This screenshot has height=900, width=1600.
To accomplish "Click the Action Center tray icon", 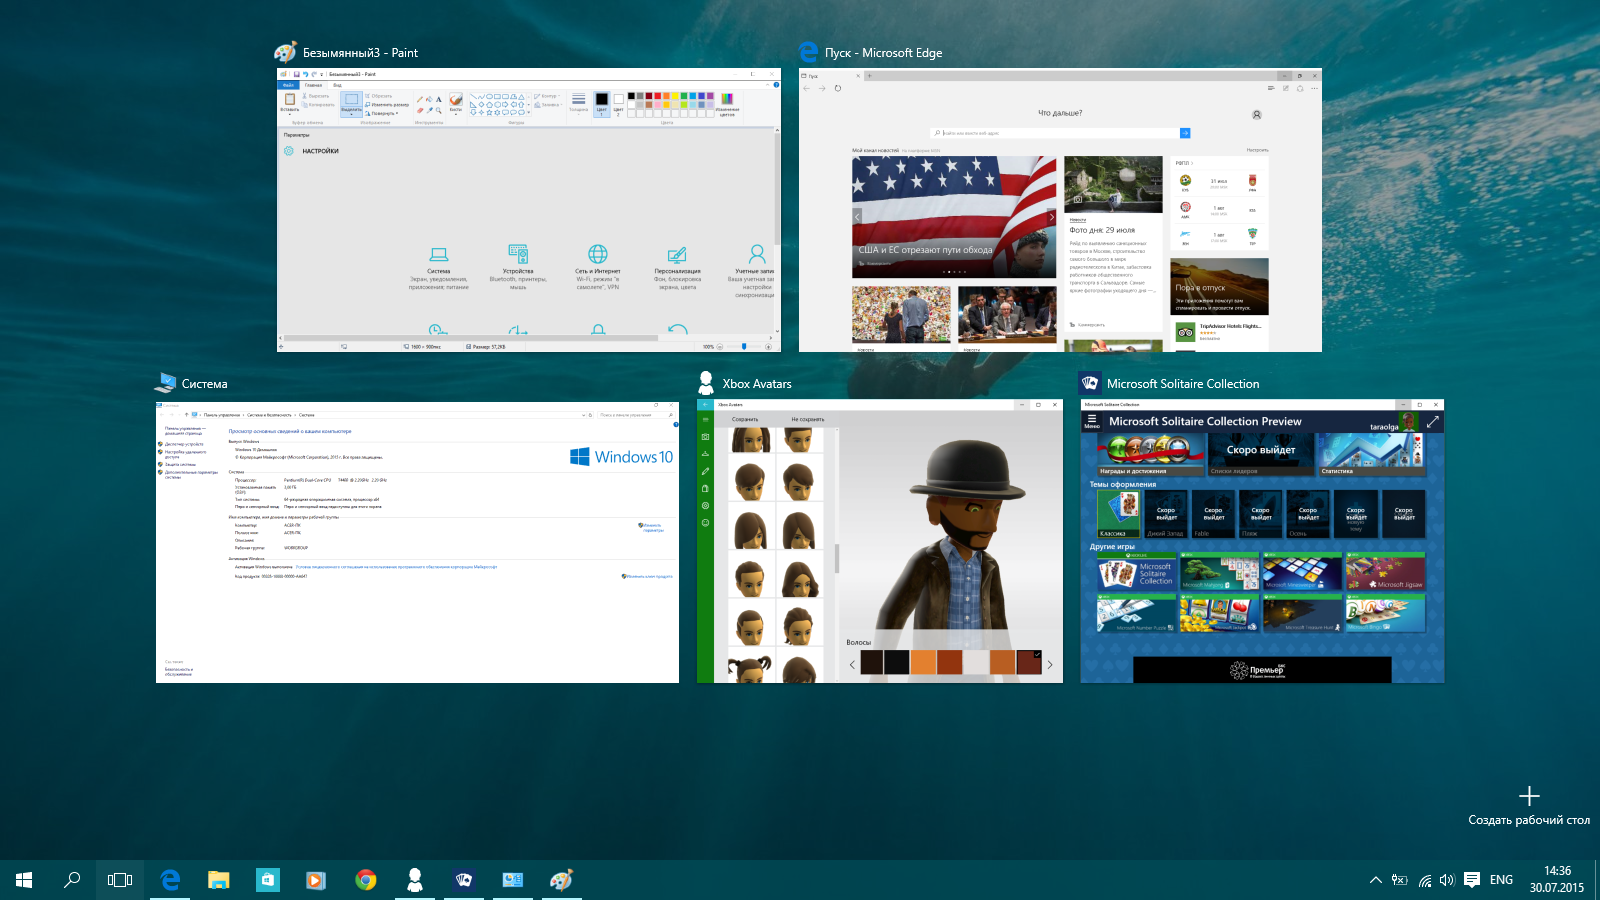I will point(1471,880).
